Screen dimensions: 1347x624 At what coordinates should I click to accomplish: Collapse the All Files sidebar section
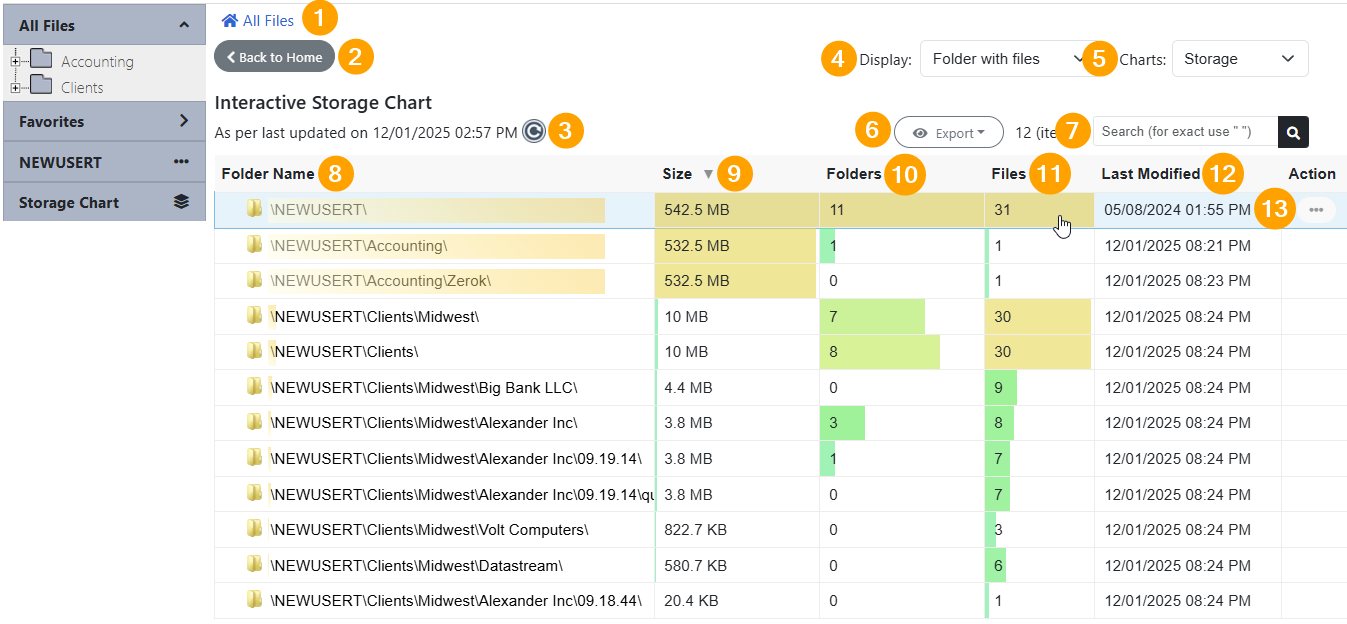[x=184, y=25]
